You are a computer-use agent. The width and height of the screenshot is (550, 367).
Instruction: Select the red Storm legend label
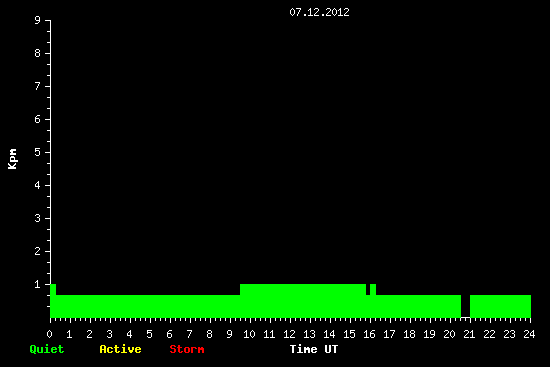(187, 349)
